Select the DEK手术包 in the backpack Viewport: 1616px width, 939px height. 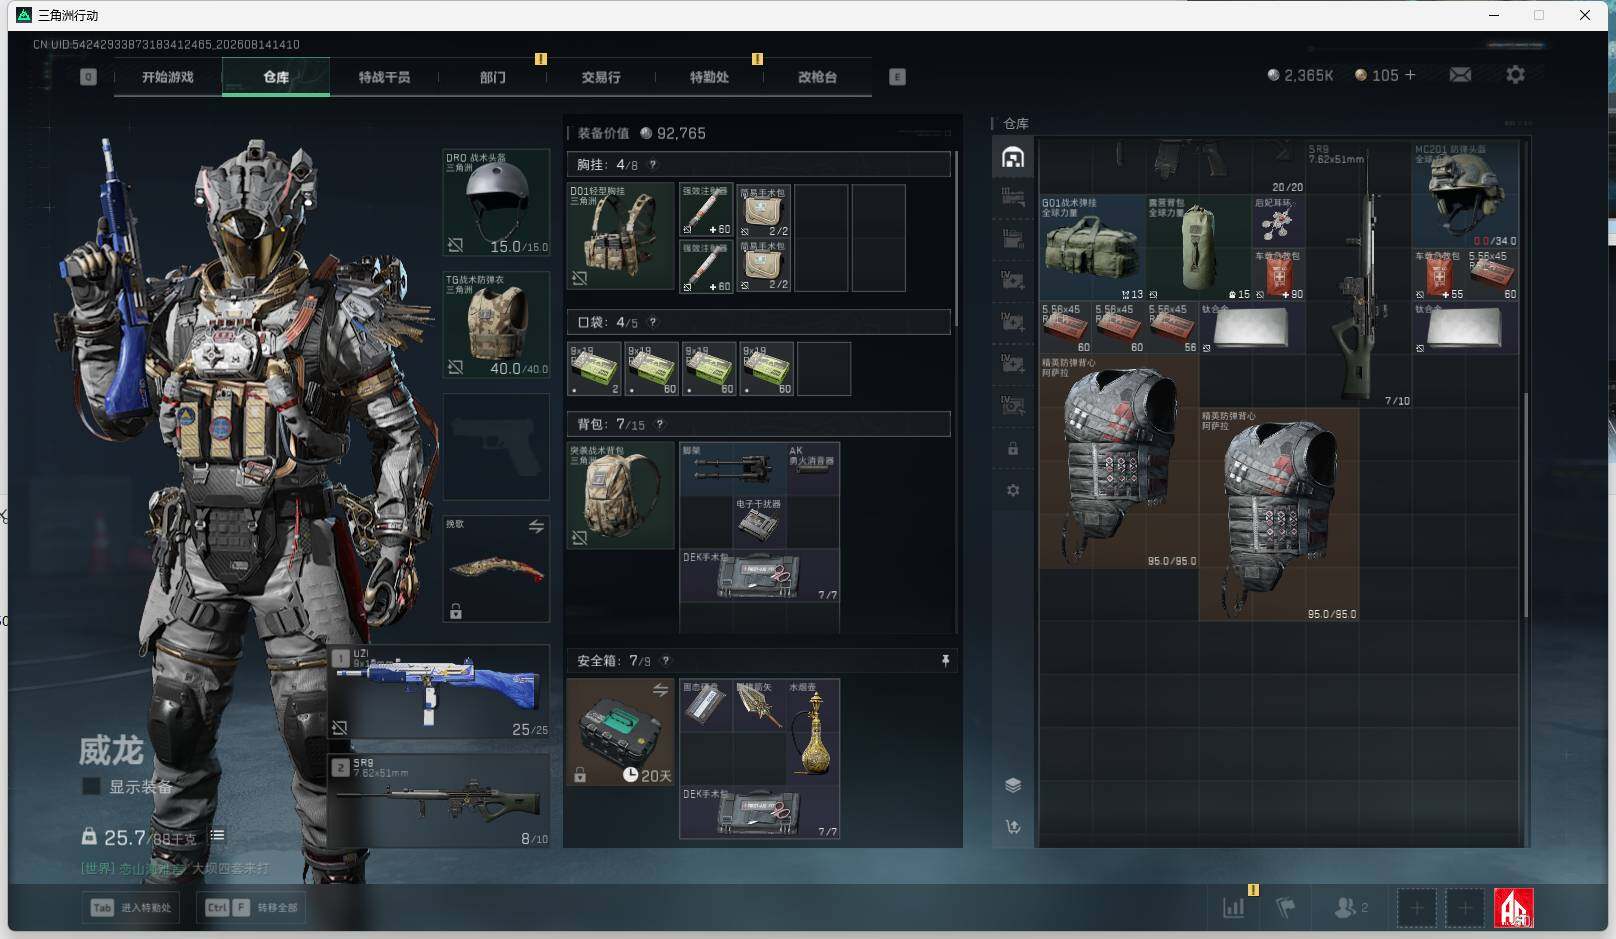coord(760,576)
